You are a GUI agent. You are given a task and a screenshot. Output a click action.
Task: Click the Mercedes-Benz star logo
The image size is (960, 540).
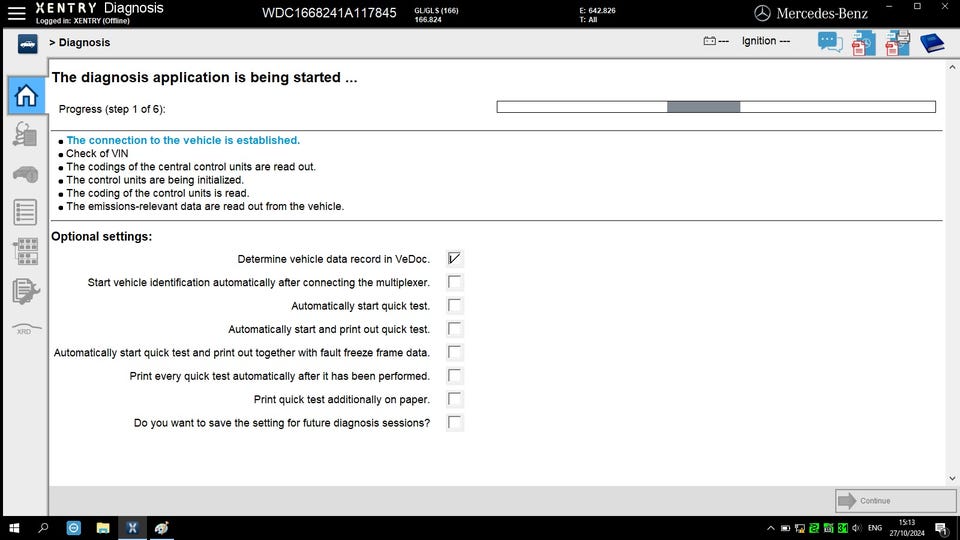coord(762,13)
